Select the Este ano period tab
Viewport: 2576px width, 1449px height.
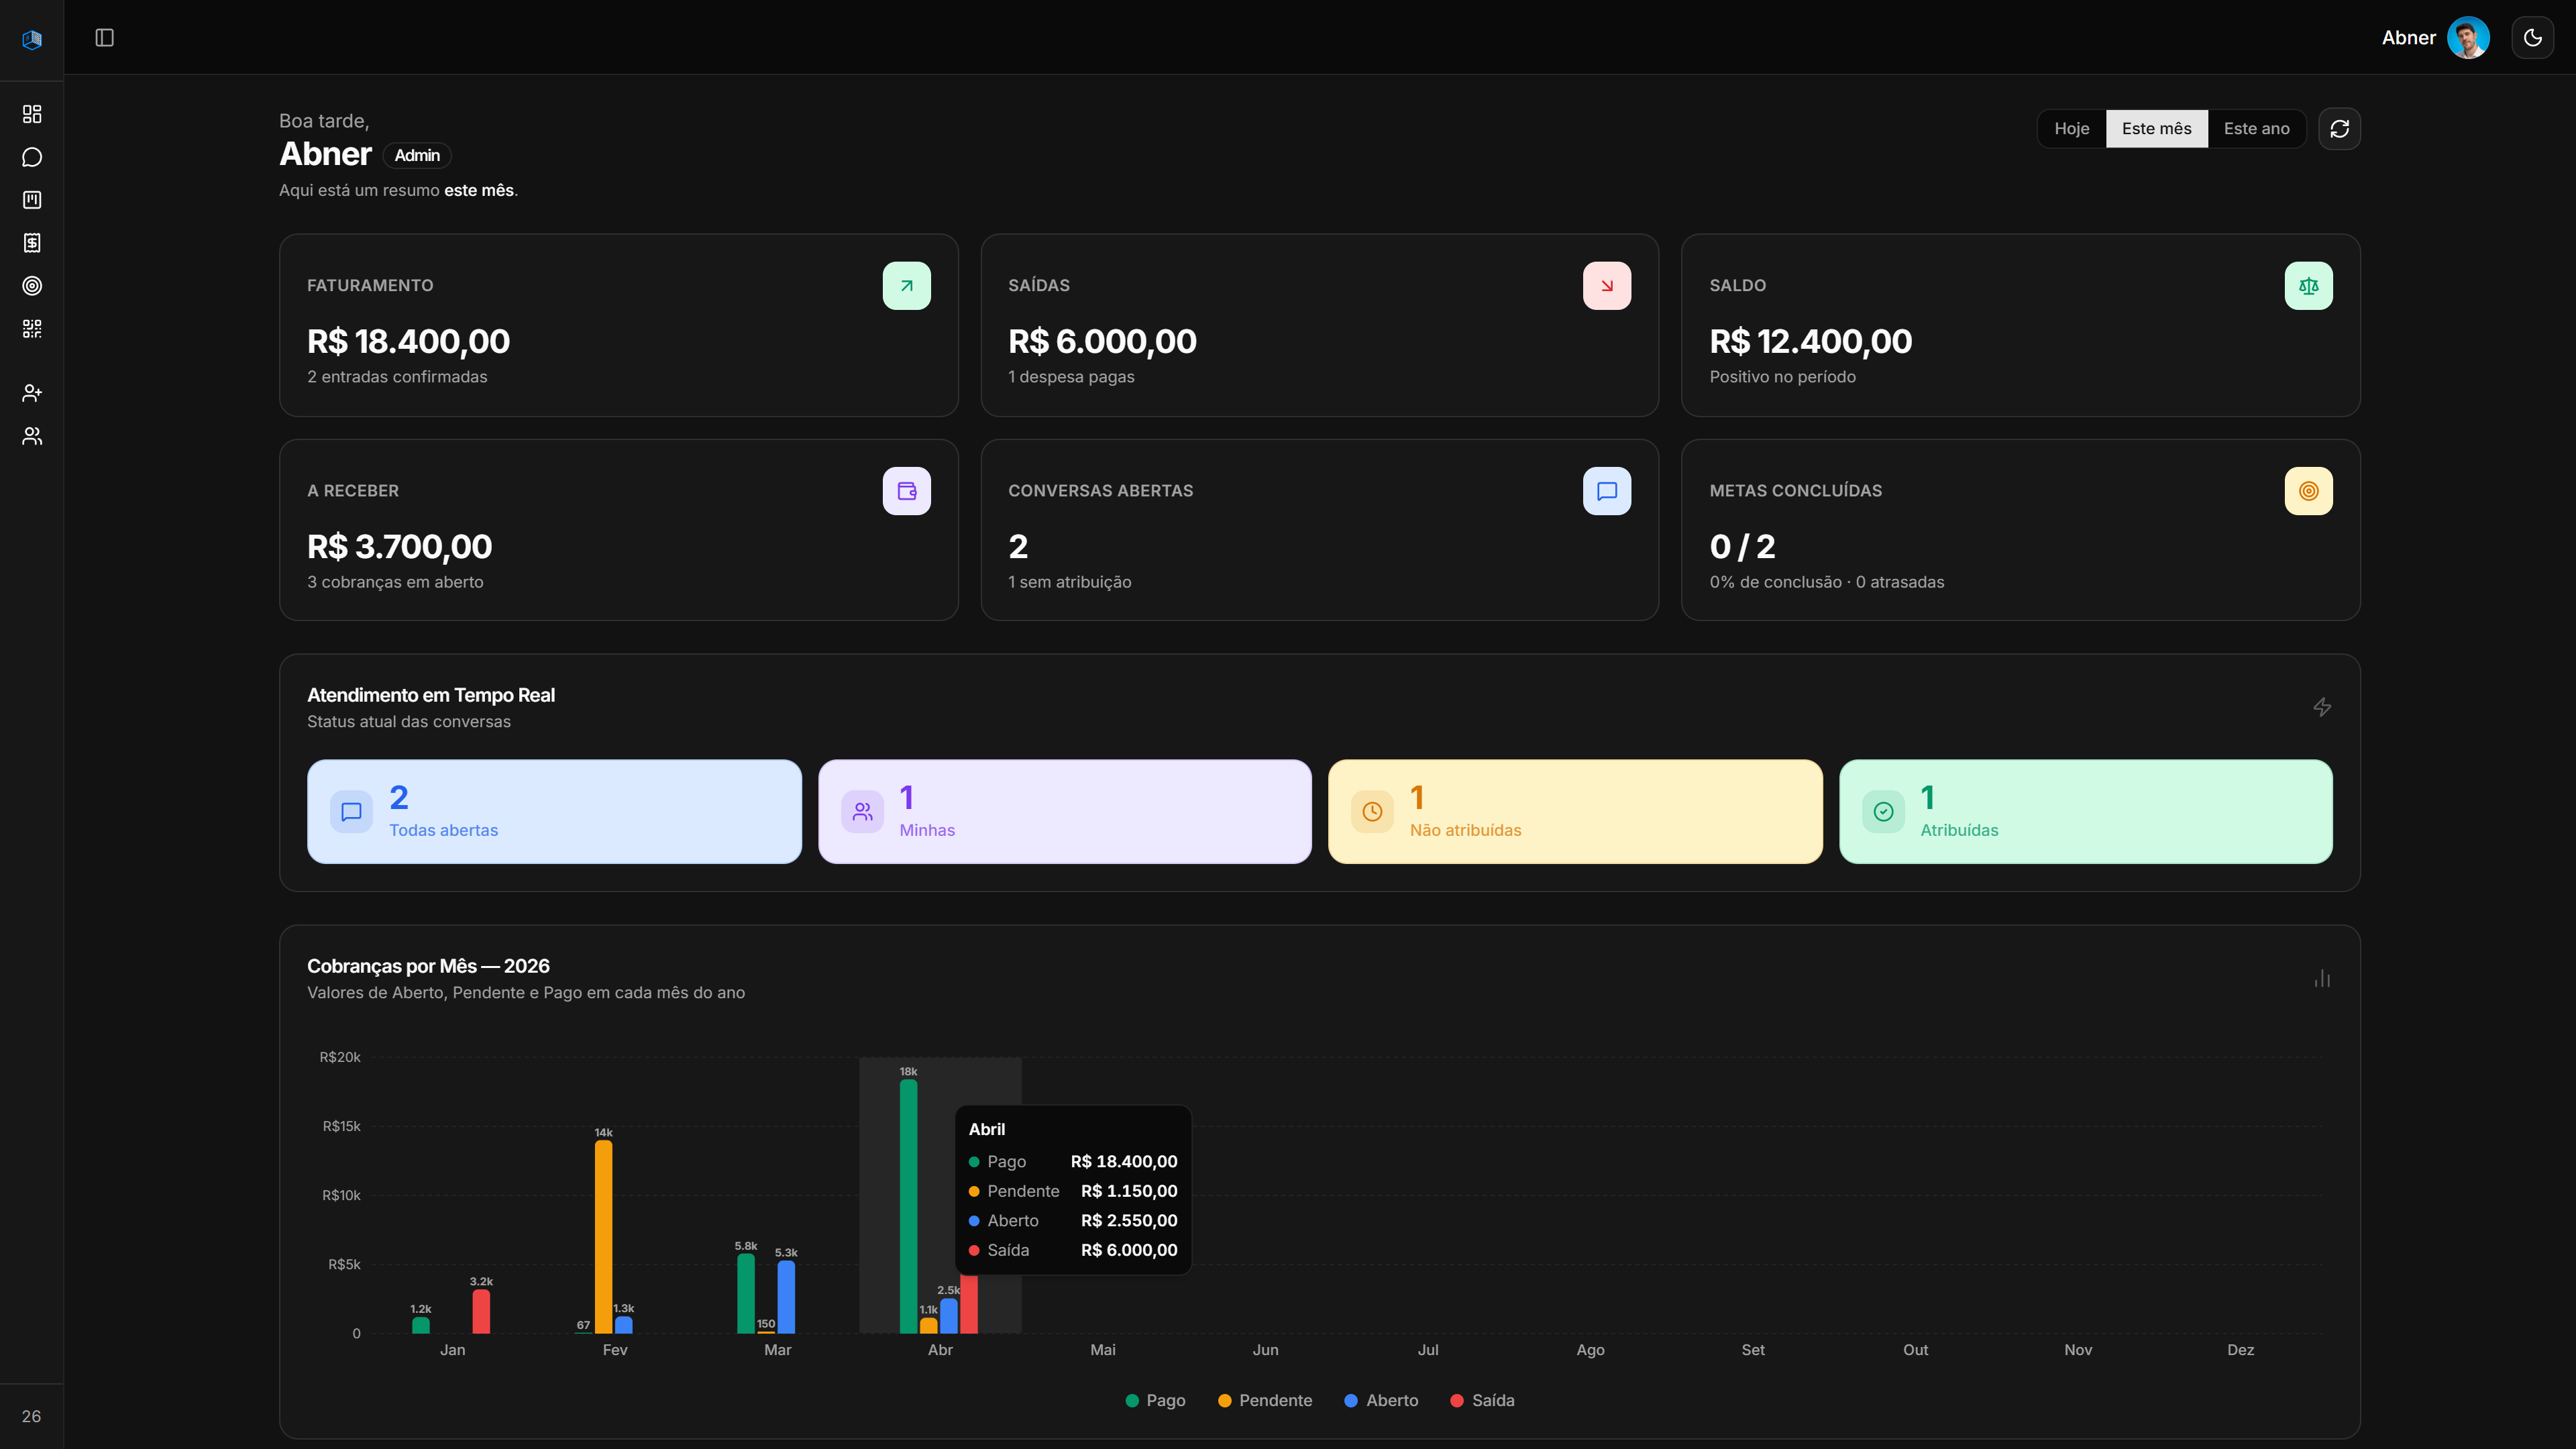pos(2256,129)
